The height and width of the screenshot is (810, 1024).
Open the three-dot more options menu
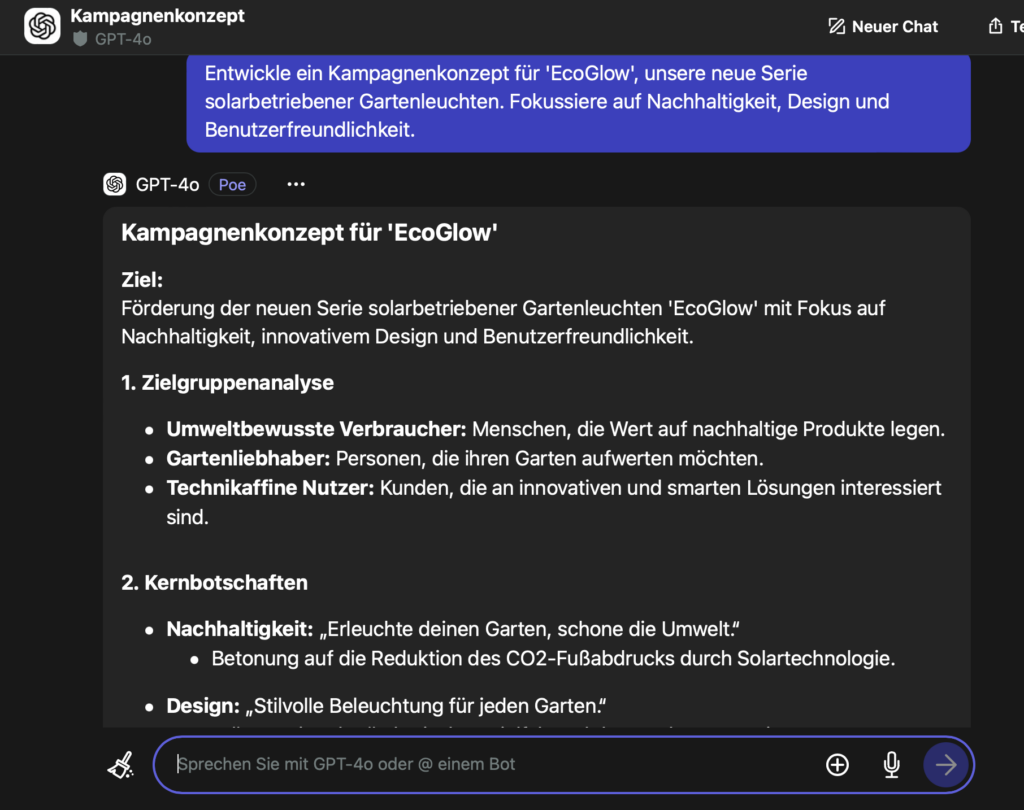click(296, 184)
